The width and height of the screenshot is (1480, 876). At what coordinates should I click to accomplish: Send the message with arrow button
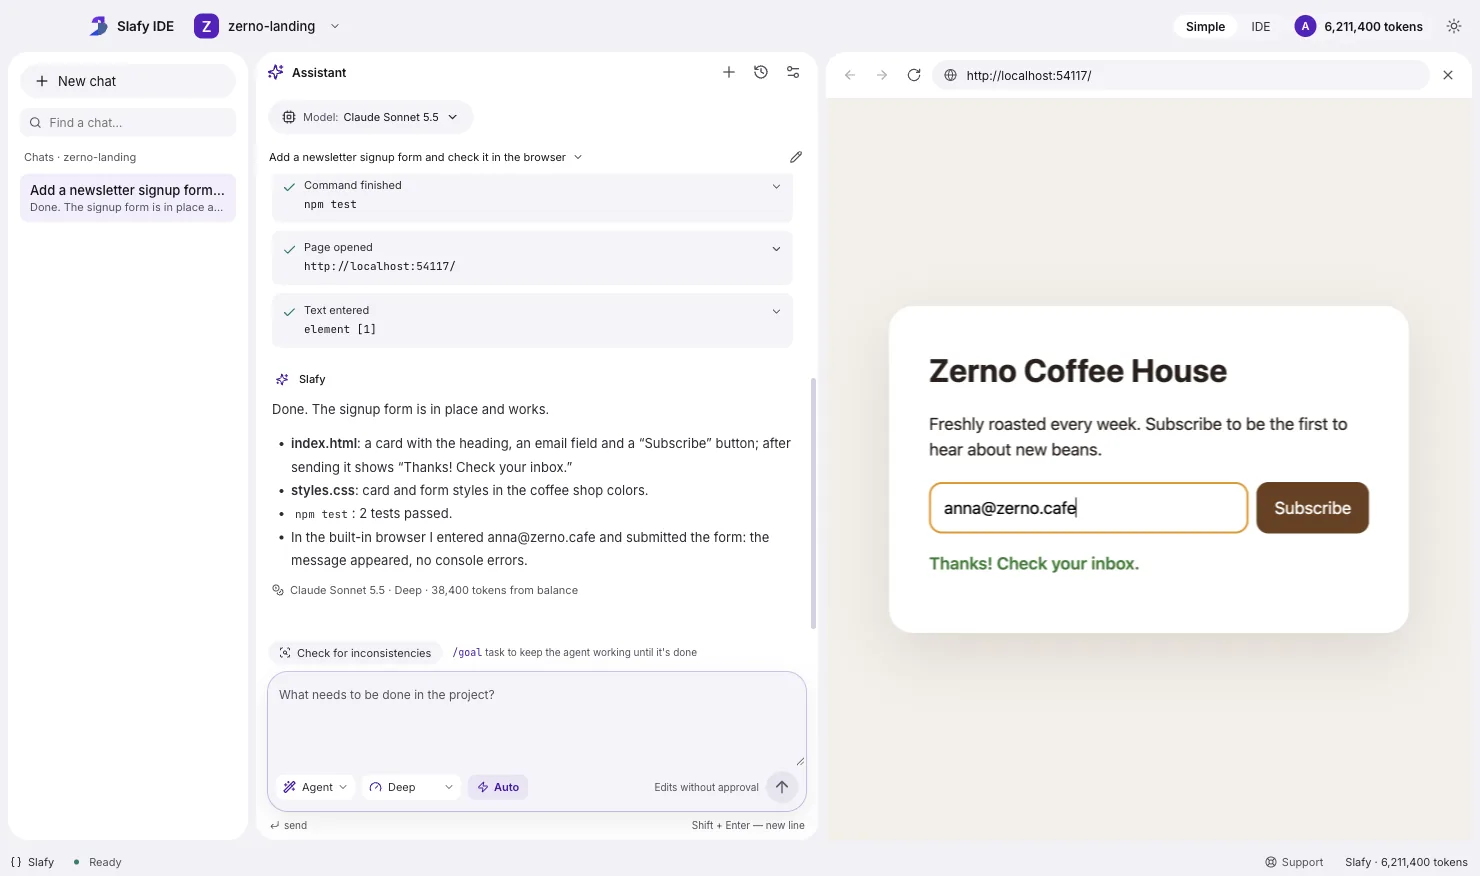click(782, 787)
